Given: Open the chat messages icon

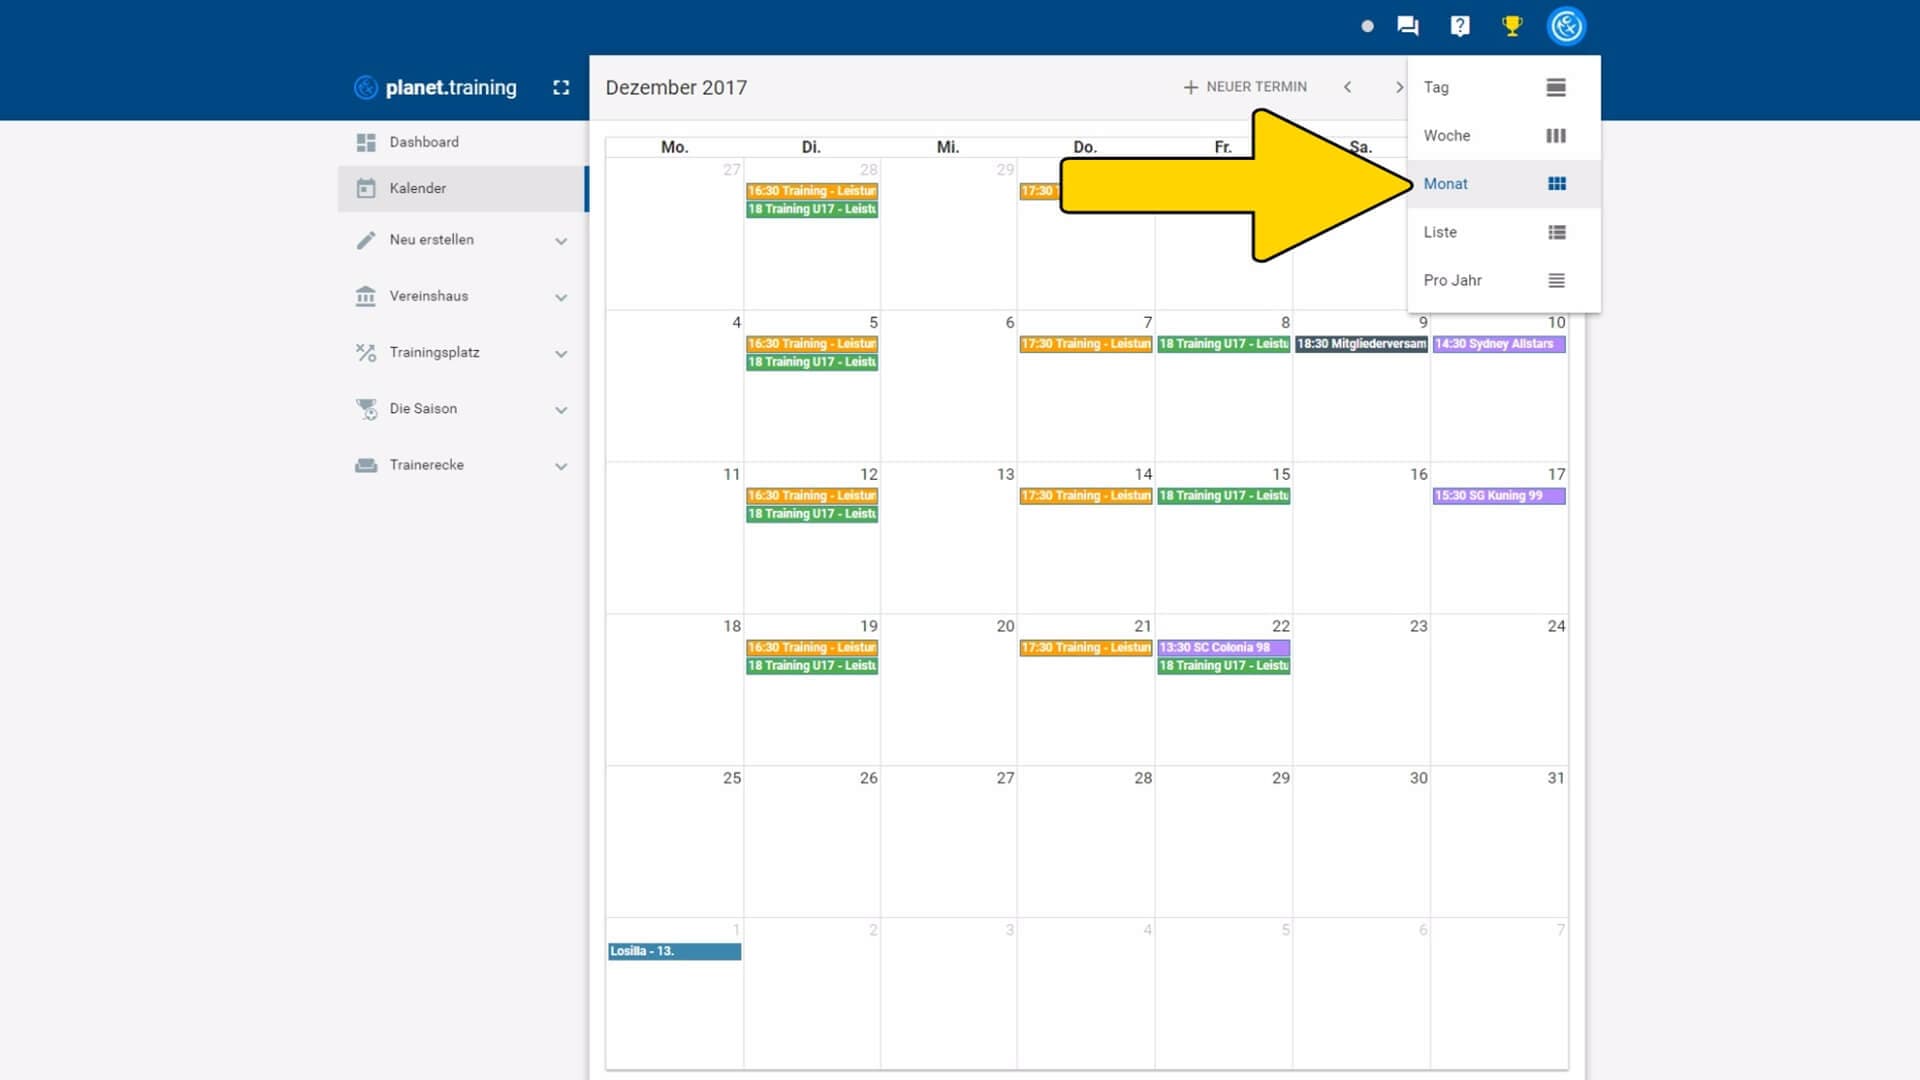Looking at the screenshot, I should (x=1407, y=26).
